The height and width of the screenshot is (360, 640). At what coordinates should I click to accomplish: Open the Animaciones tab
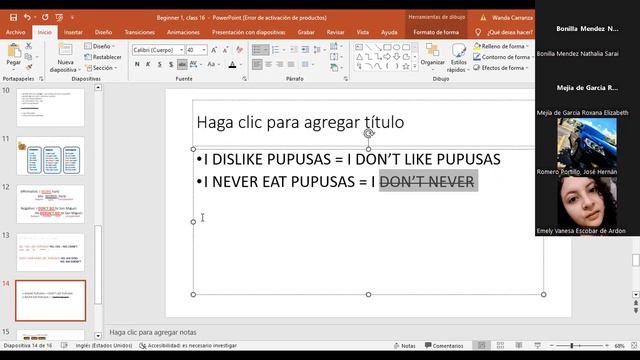pos(183,32)
